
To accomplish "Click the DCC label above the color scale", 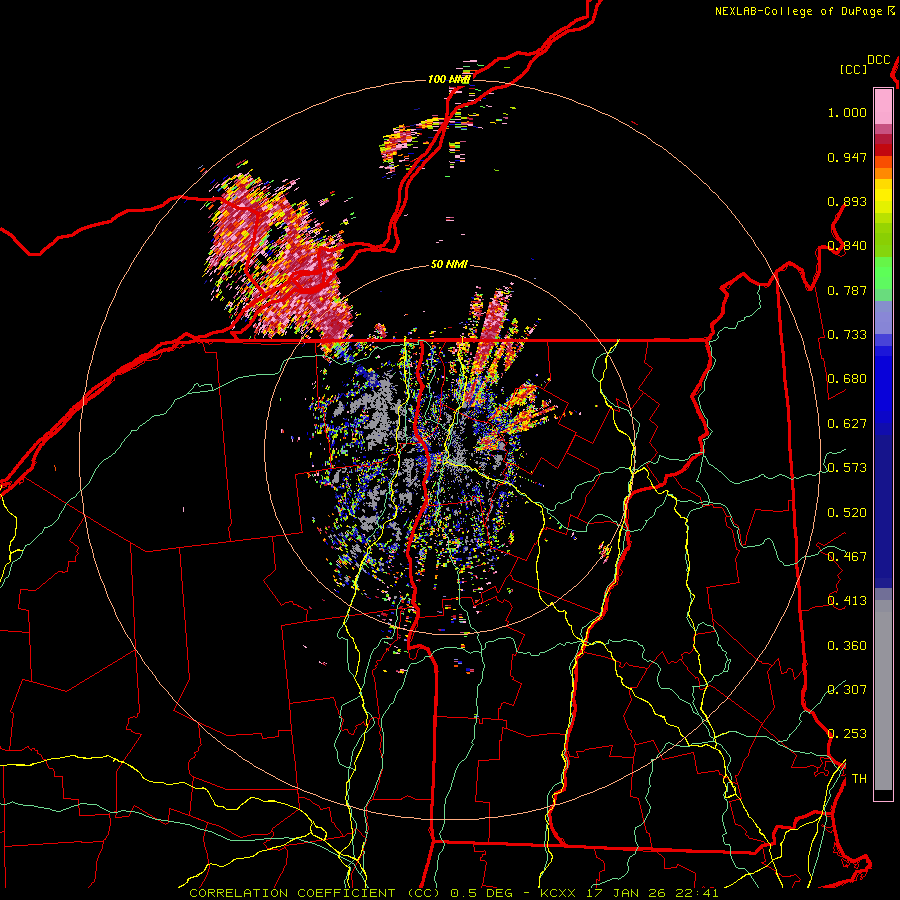I will point(878,60).
